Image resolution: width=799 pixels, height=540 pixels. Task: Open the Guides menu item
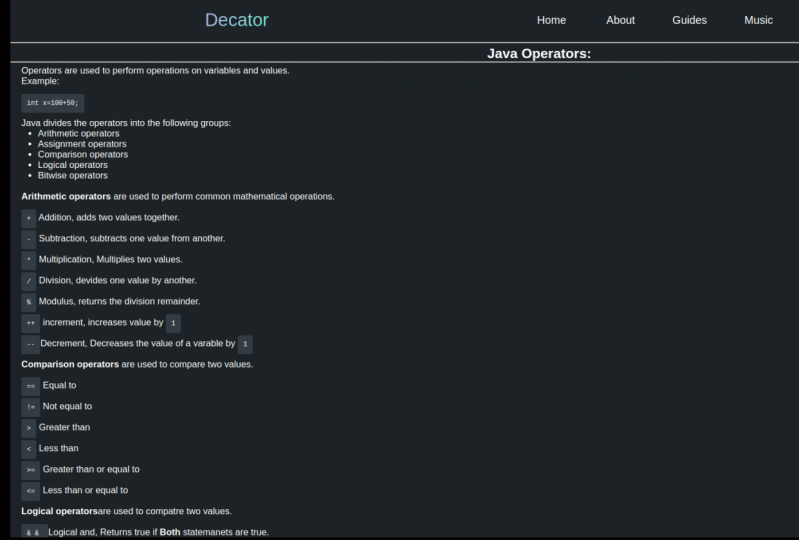689,20
